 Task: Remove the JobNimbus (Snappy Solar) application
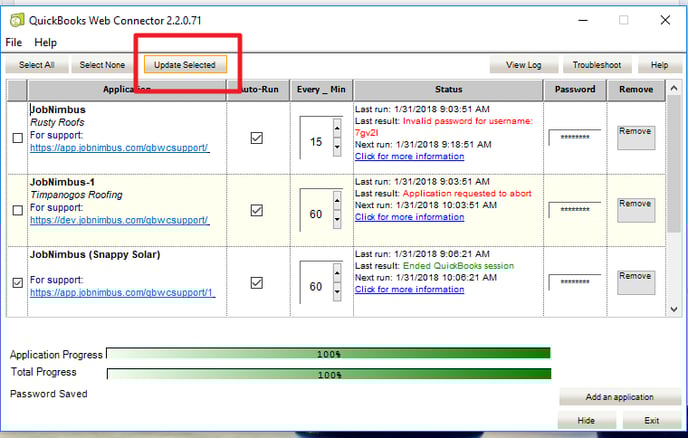coord(636,282)
